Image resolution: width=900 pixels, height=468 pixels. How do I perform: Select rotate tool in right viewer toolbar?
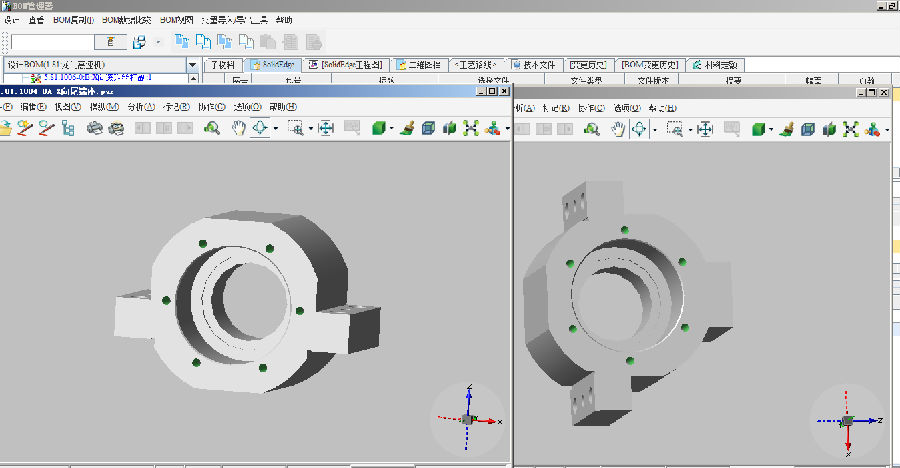click(x=639, y=129)
